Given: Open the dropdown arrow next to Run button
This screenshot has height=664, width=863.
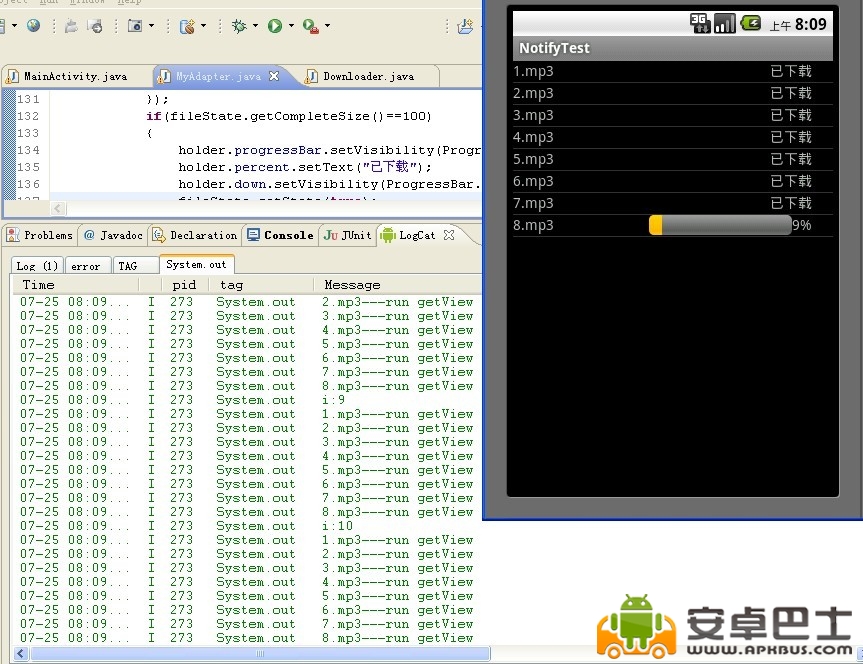Looking at the screenshot, I should click(x=291, y=26).
